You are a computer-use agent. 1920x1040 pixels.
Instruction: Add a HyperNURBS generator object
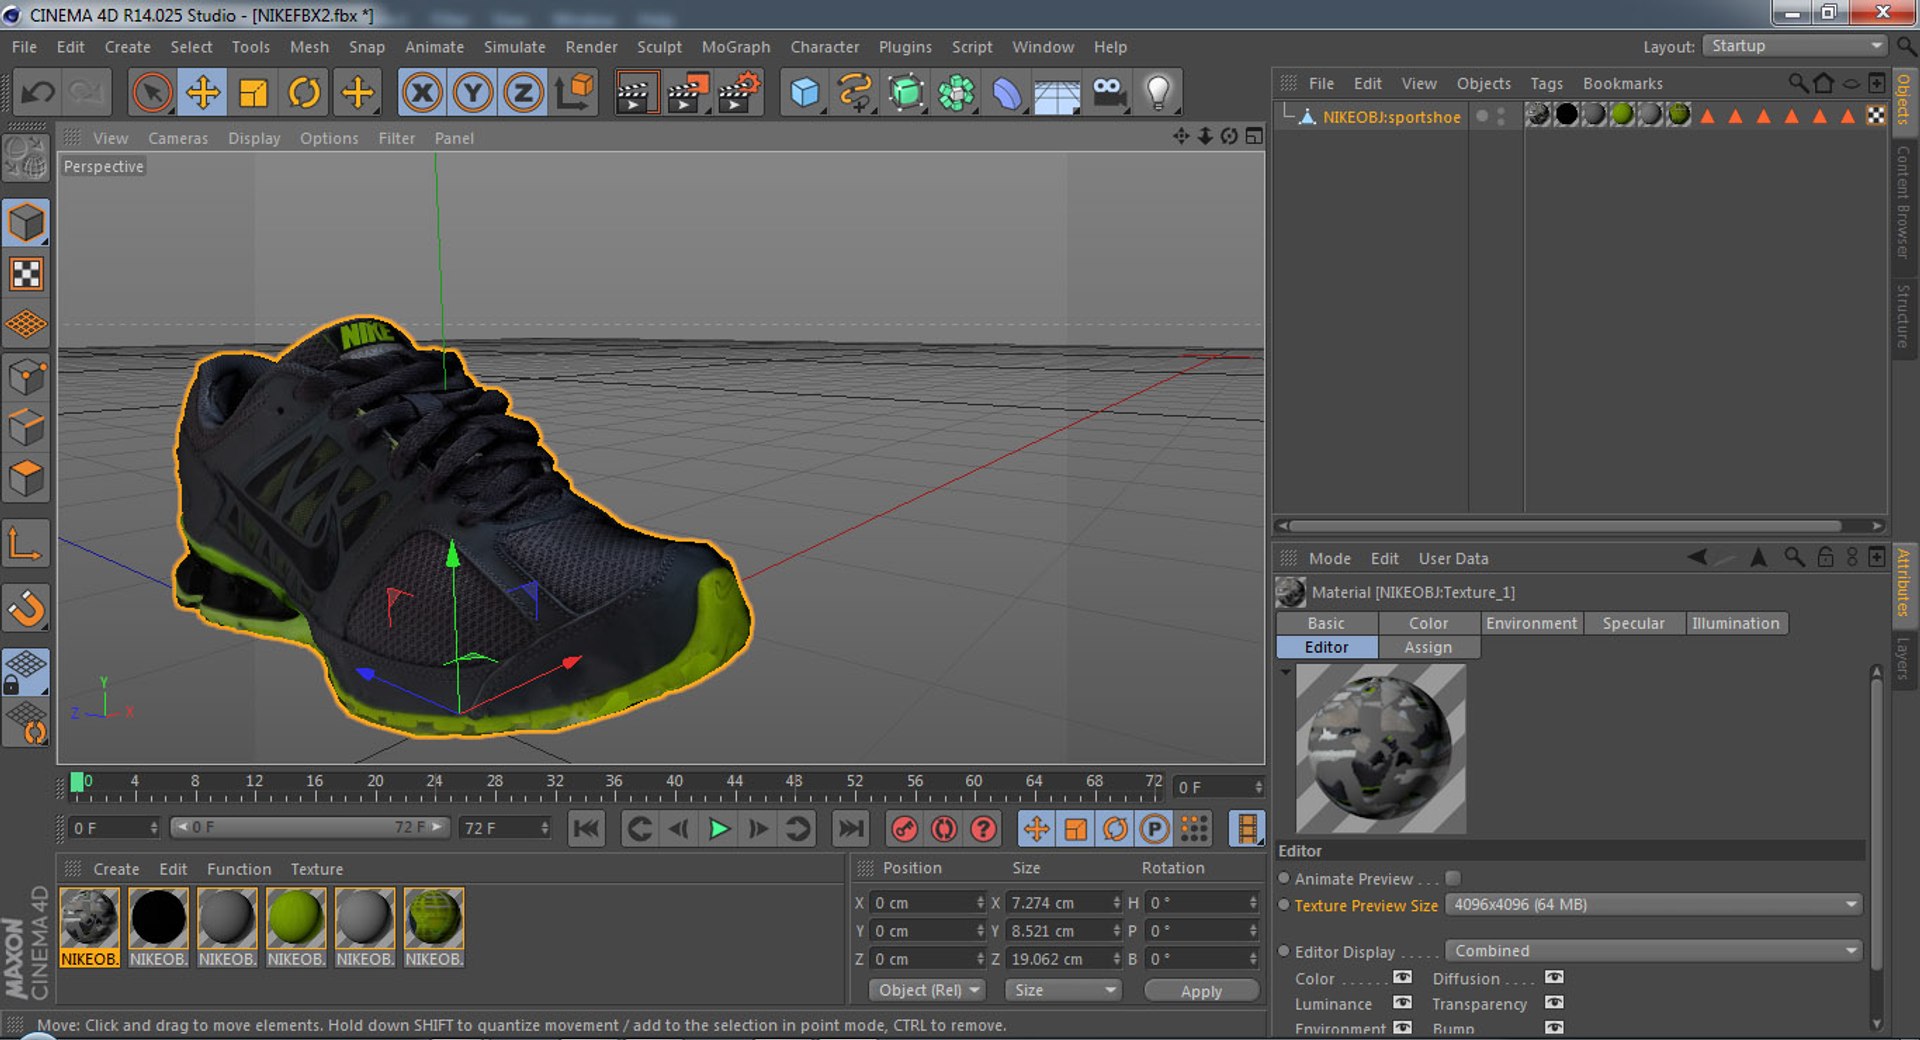point(906,93)
